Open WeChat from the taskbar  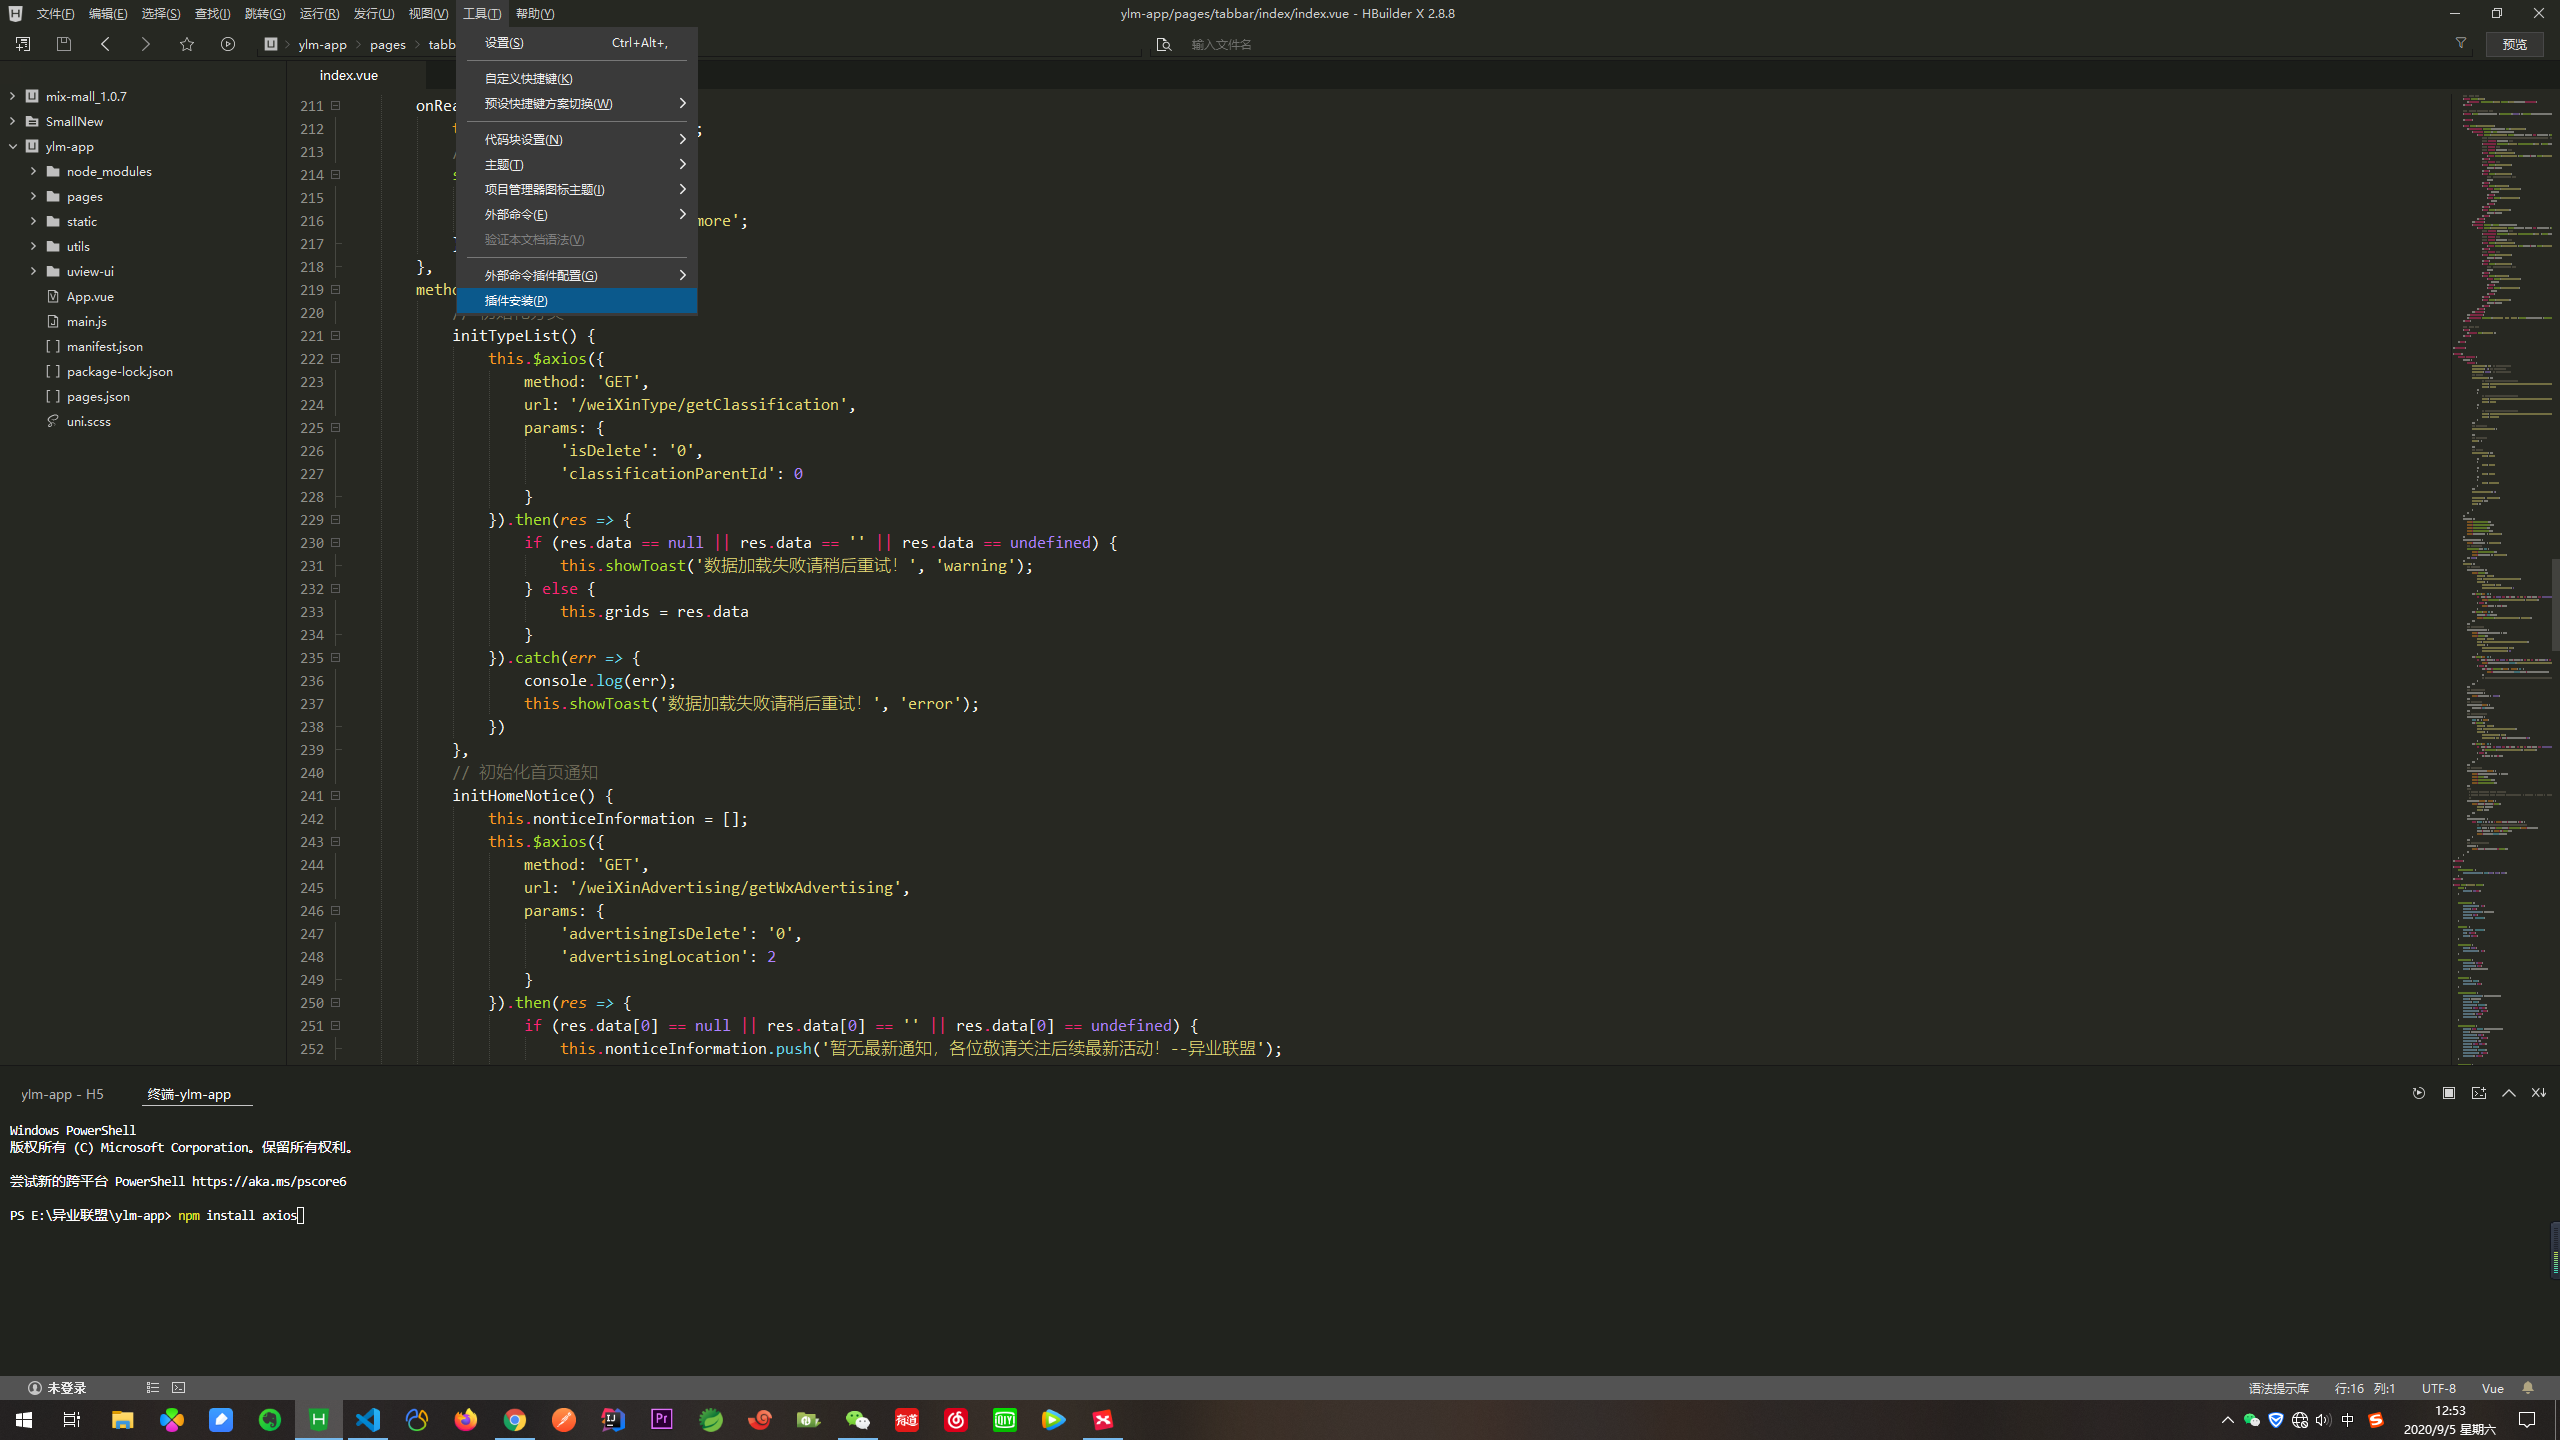[x=858, y=1419]
